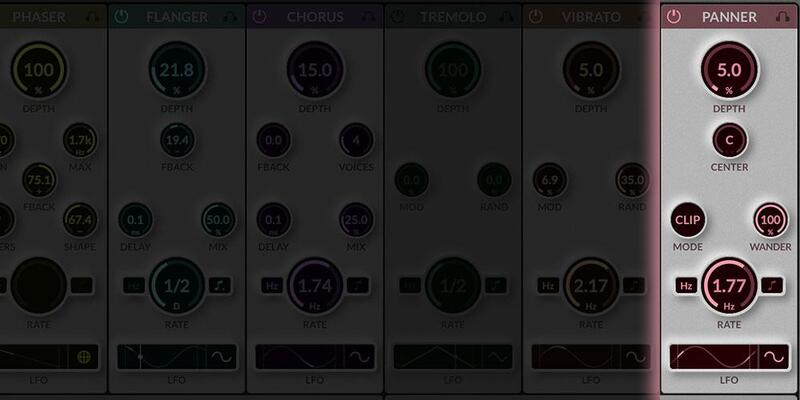This screenshot has height=400, width=800.
Task: Turn off the Chorus power button
Action: tap(260, 17)
